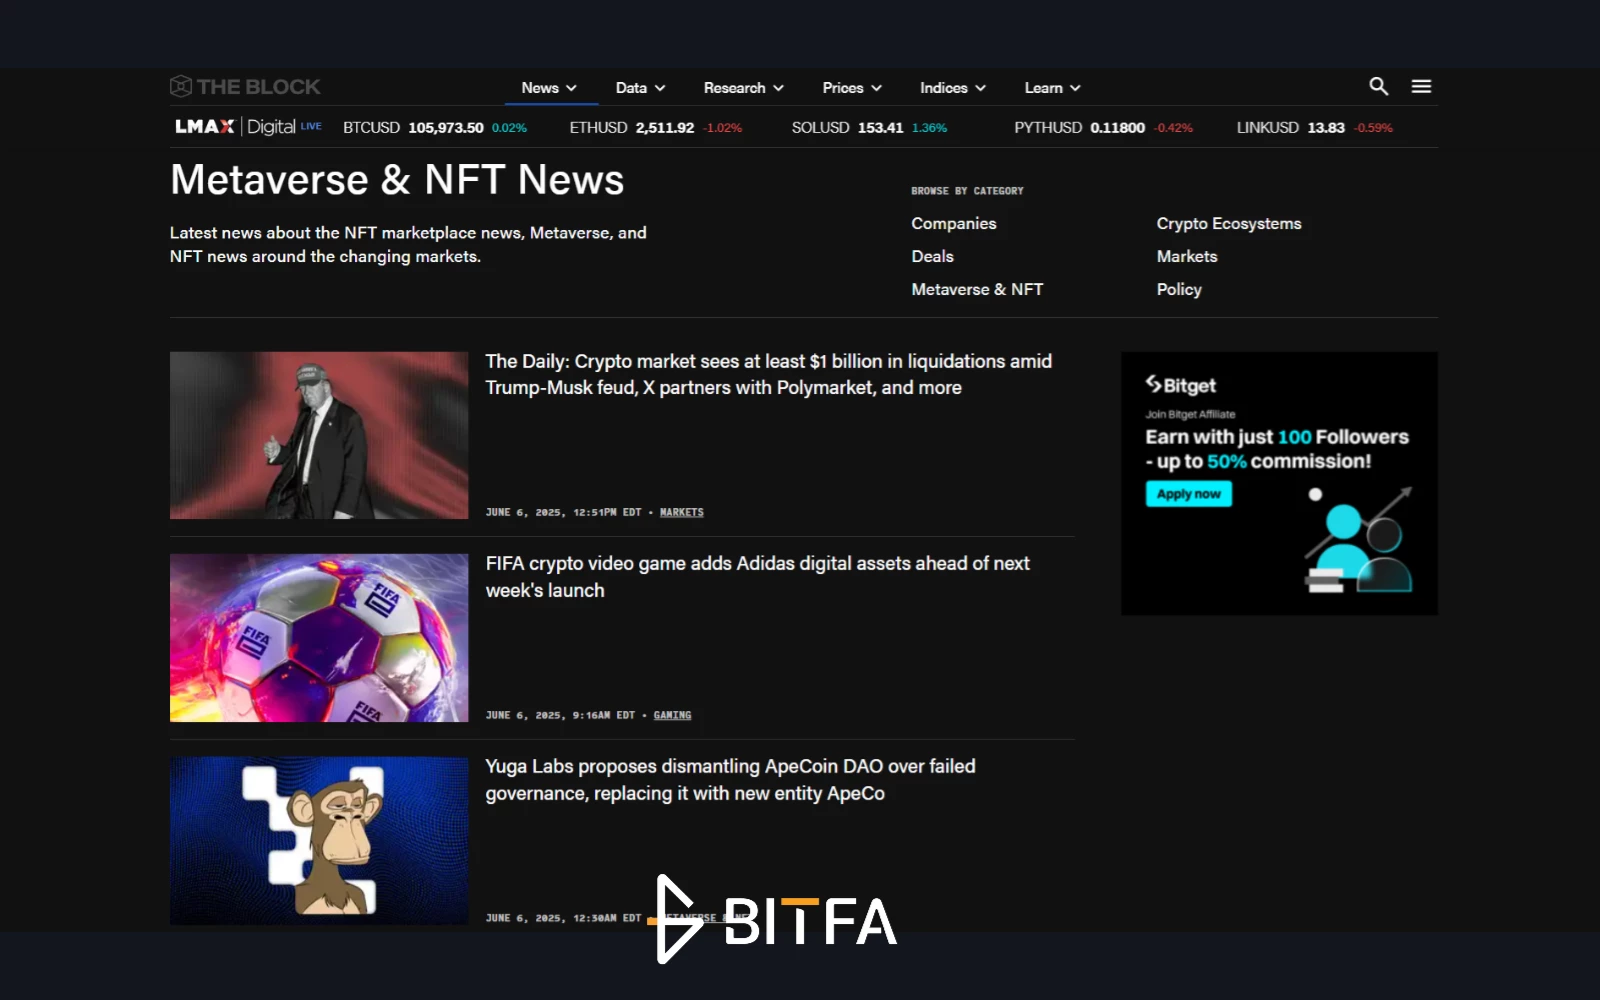Click the FIFA soccer ball thumbnail
This screenshot has height=1000, width=1600.
click(x=319, y=638)
